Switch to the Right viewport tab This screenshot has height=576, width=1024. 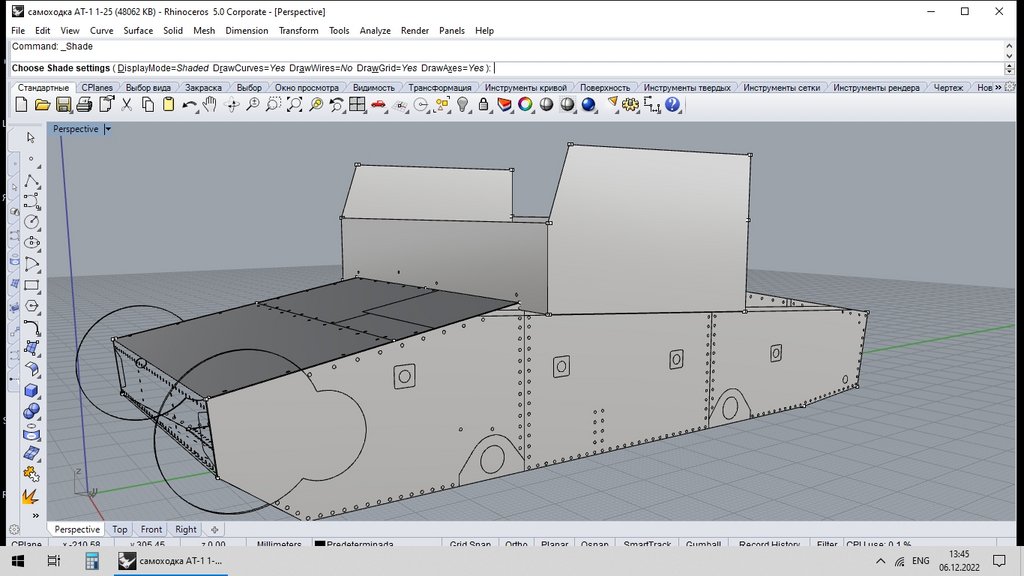point(185,530)
